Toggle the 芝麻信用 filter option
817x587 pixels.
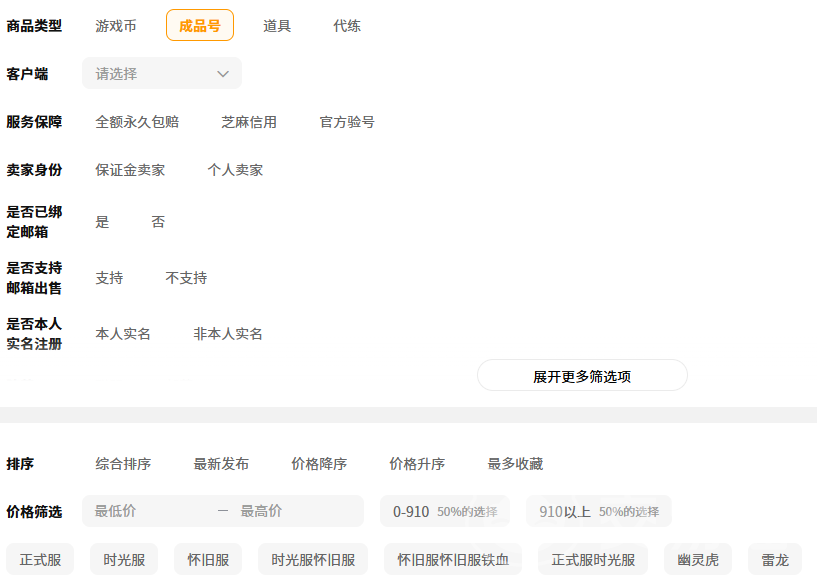(x=249, y=122)
